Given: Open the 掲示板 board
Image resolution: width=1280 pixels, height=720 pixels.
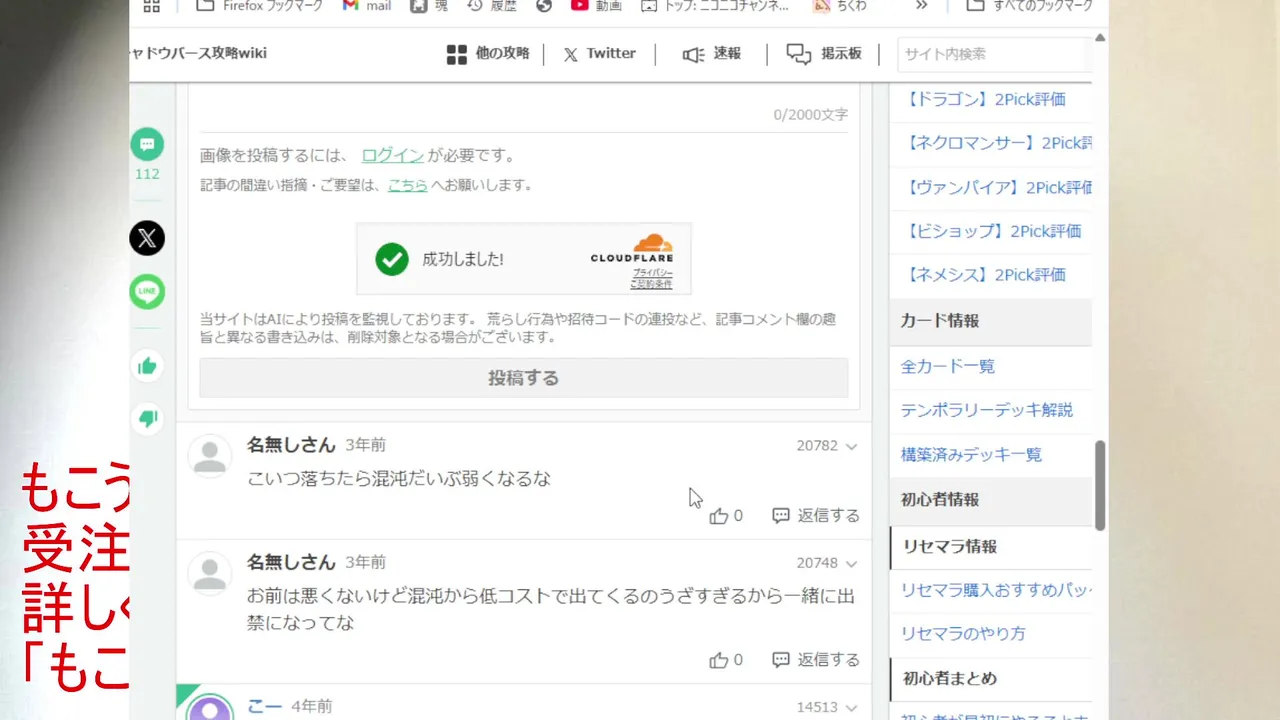Looking at the screenshot, I should (x=824, y=54).
